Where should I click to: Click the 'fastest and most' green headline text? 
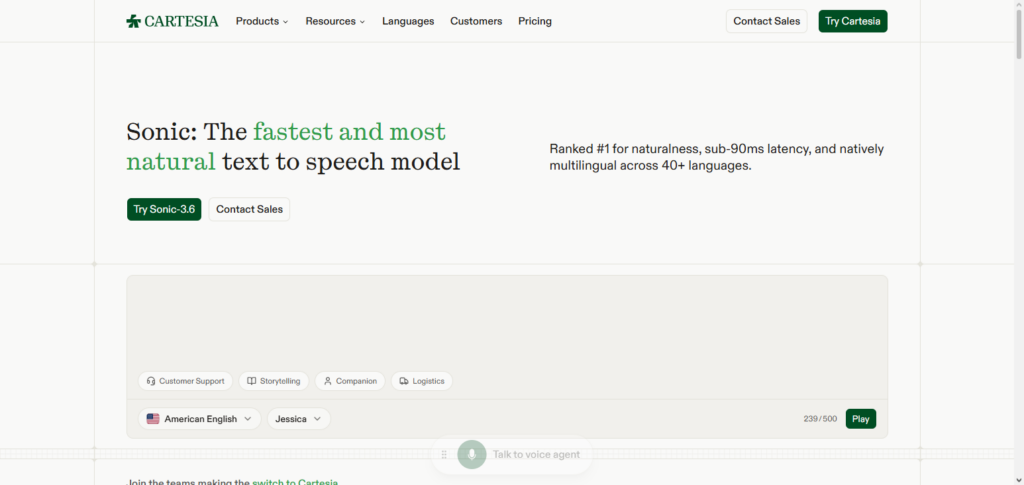click(x=349, y=132)
